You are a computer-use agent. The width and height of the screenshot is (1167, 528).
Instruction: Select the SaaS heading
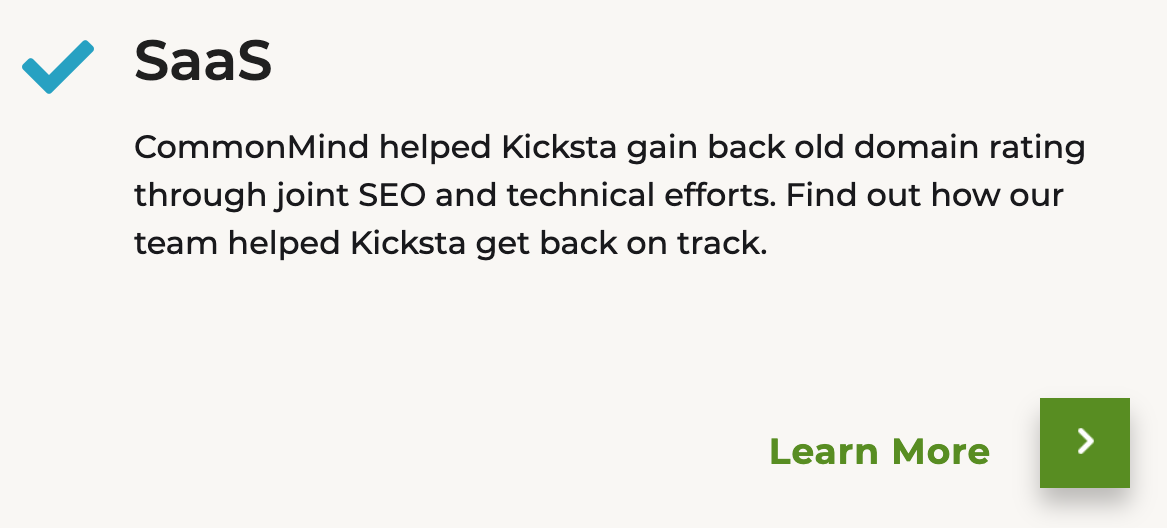[x=203, y=62]
